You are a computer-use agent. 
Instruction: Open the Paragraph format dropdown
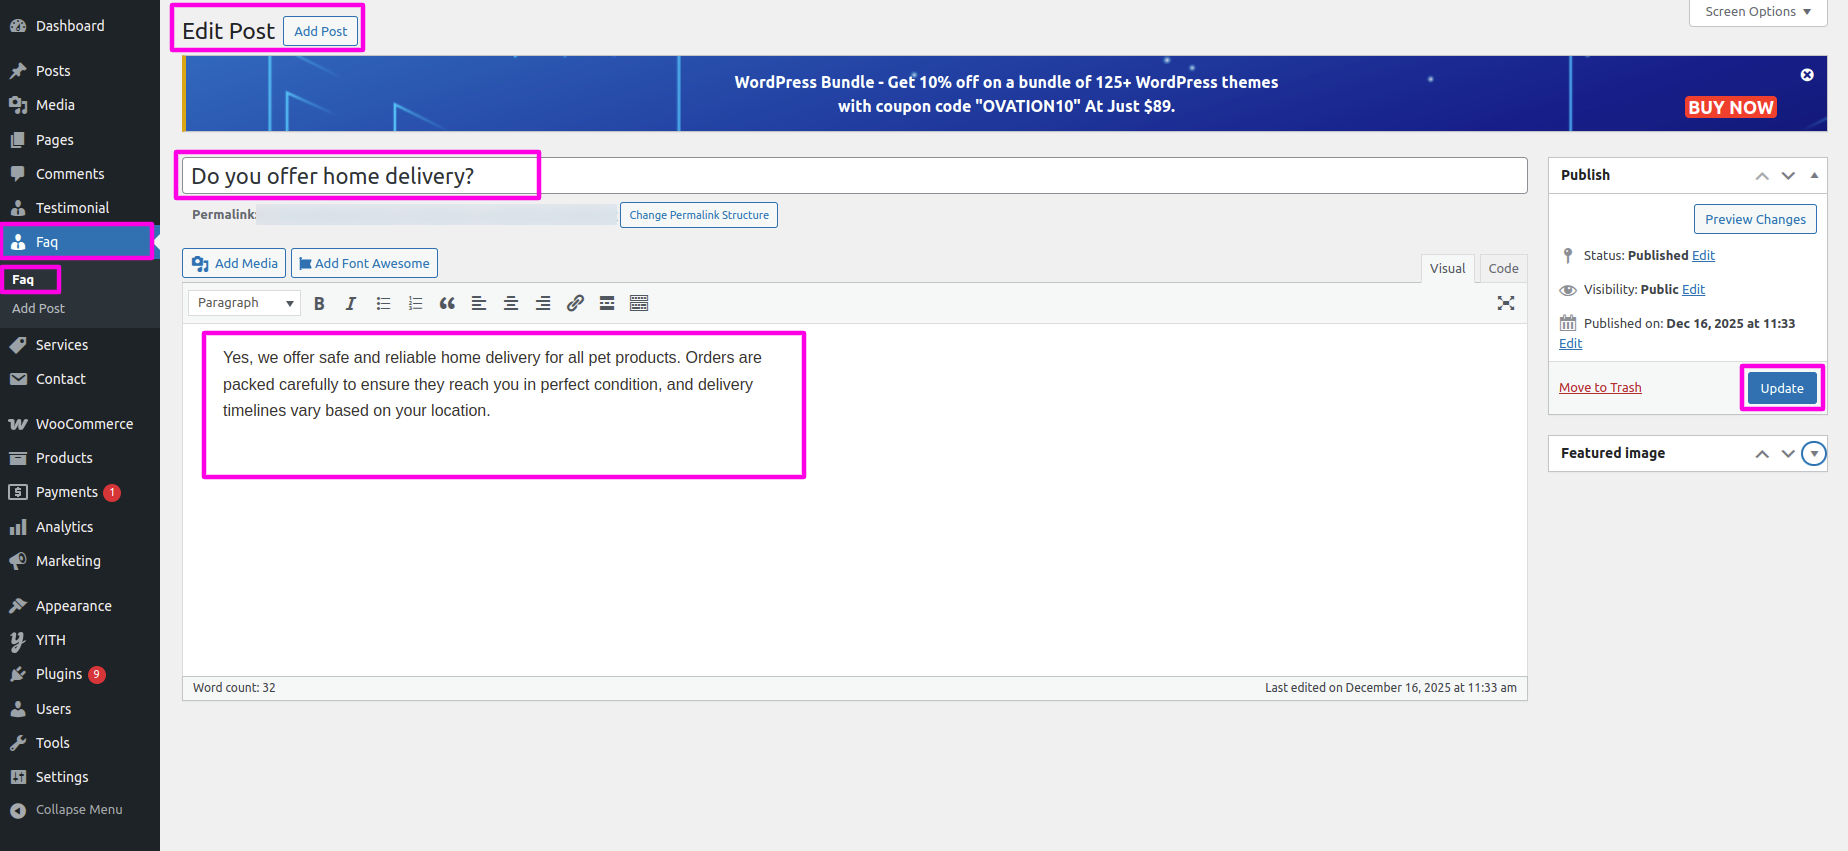[244, 303]
